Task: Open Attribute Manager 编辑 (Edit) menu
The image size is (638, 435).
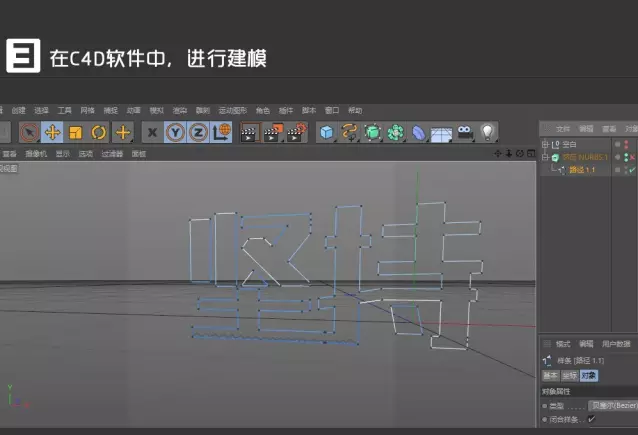Action: tap(586, 344)
